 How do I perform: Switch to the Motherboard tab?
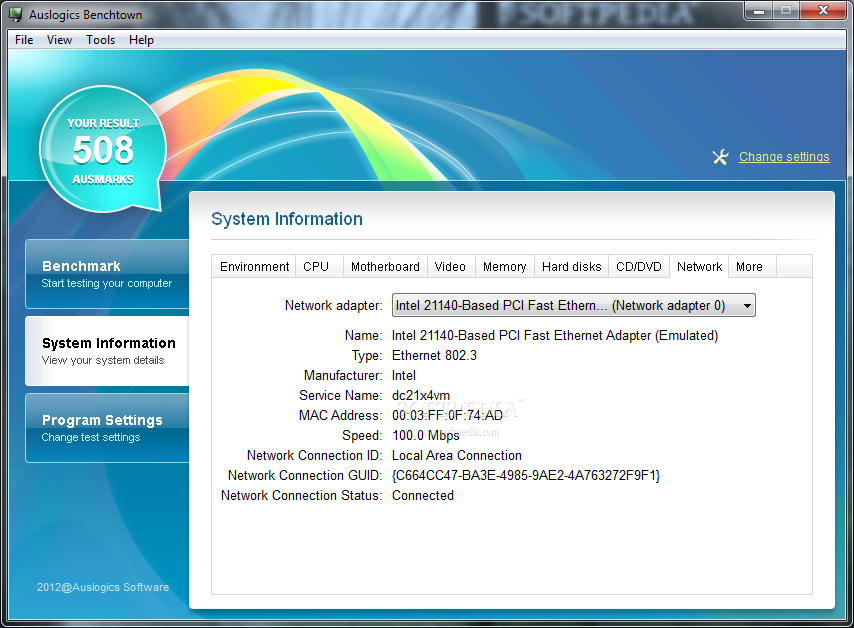point(385,266)
